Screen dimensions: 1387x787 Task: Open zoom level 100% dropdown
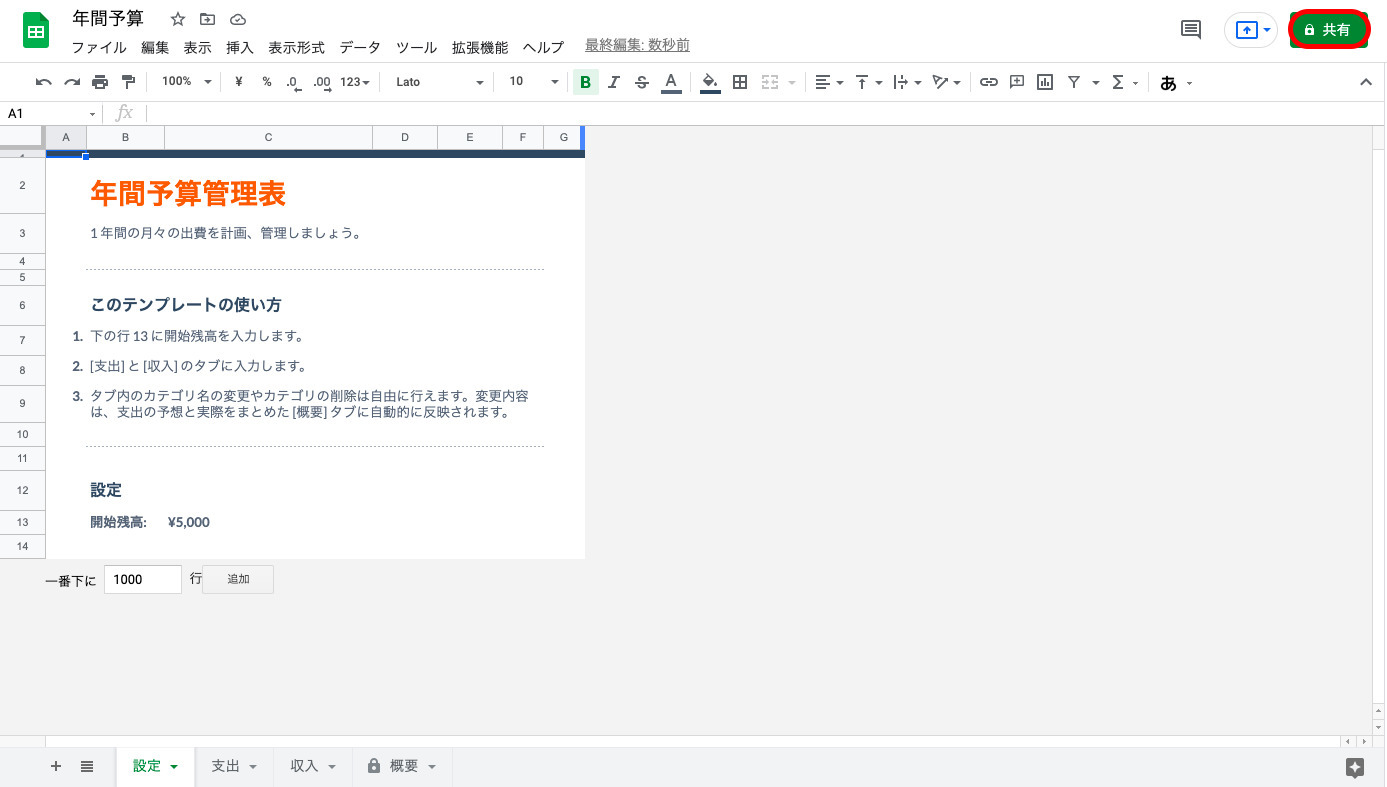coord(187,82)
